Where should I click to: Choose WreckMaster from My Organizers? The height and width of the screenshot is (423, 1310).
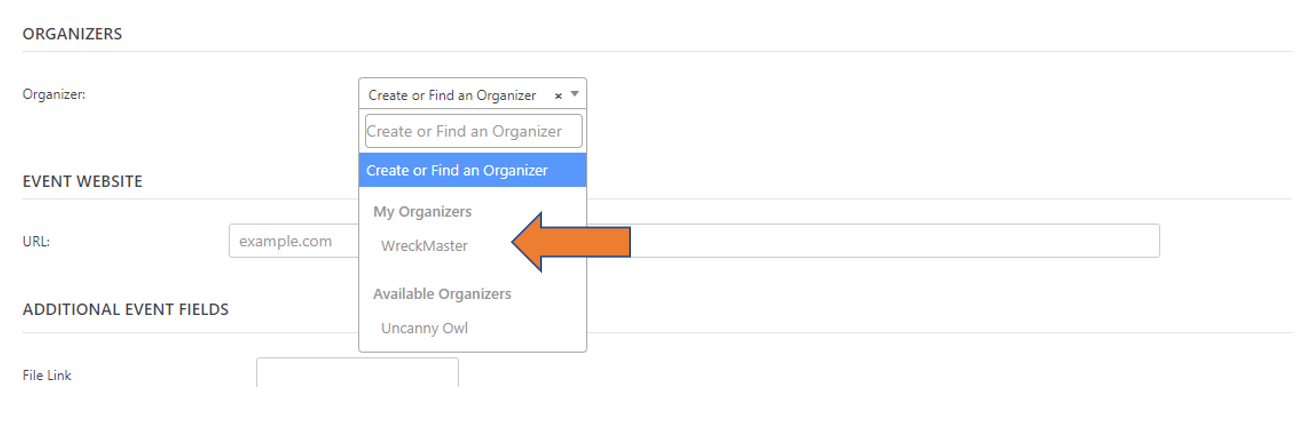(424, 246)
